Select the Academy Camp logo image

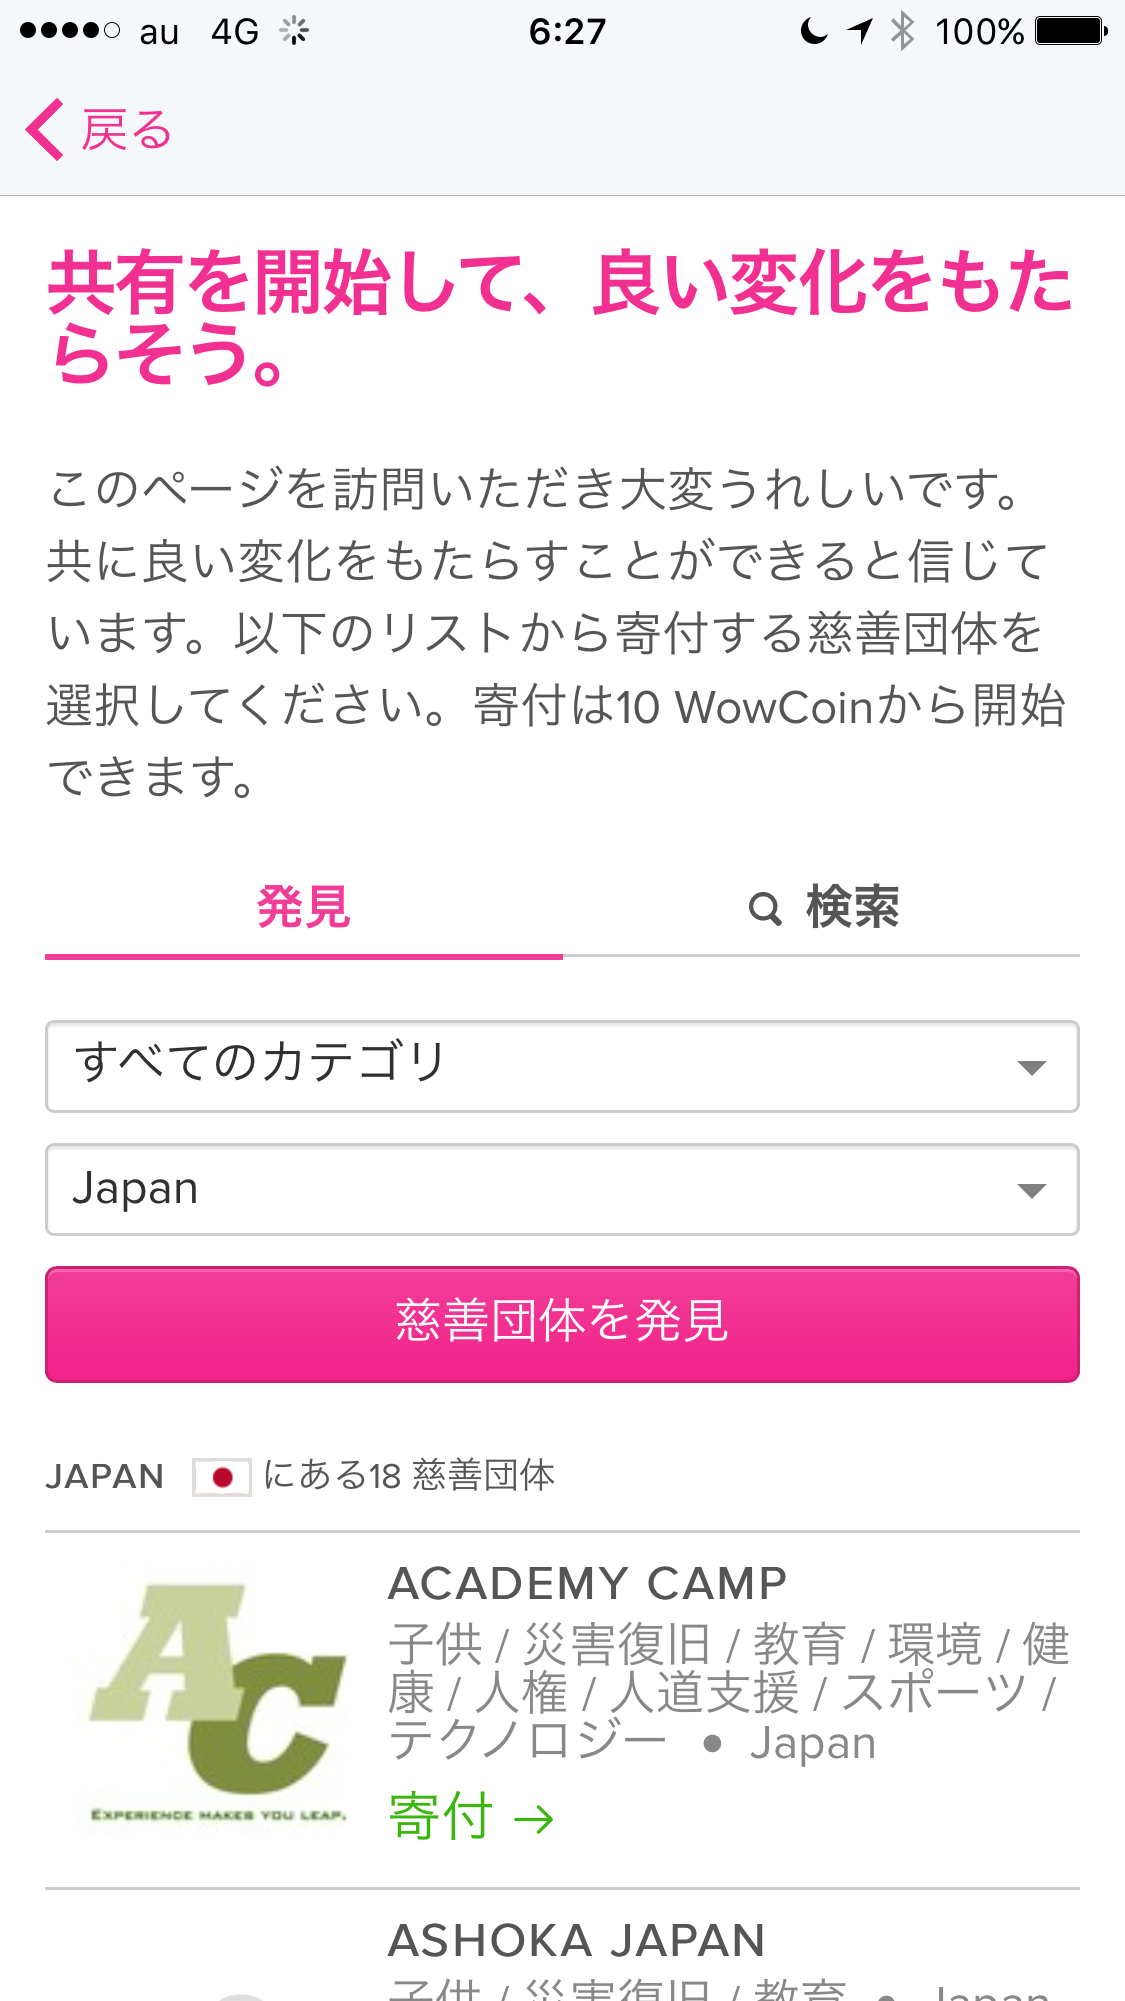click(x=215, y=1700)
